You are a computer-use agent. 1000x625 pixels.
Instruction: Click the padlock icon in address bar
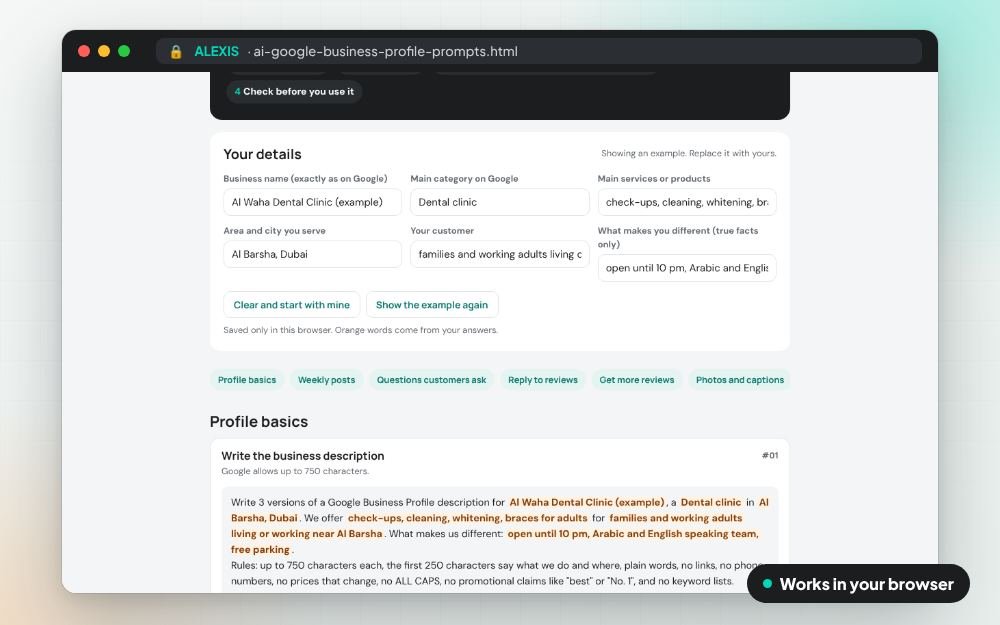pyautogui.click(x=176, y=52)
